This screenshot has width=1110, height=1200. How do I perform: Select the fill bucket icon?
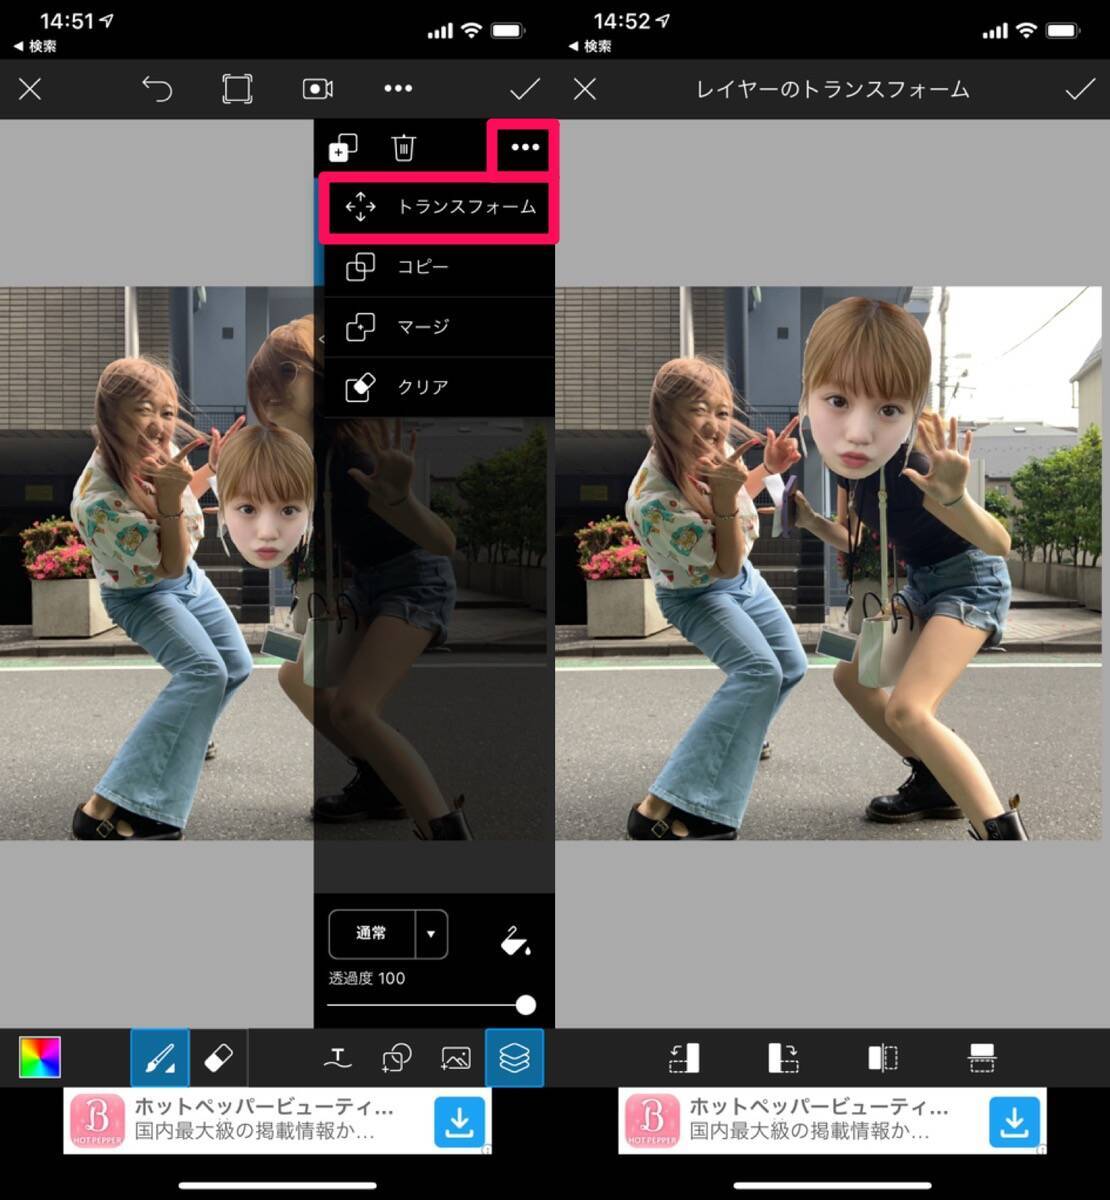coord(515,940)
